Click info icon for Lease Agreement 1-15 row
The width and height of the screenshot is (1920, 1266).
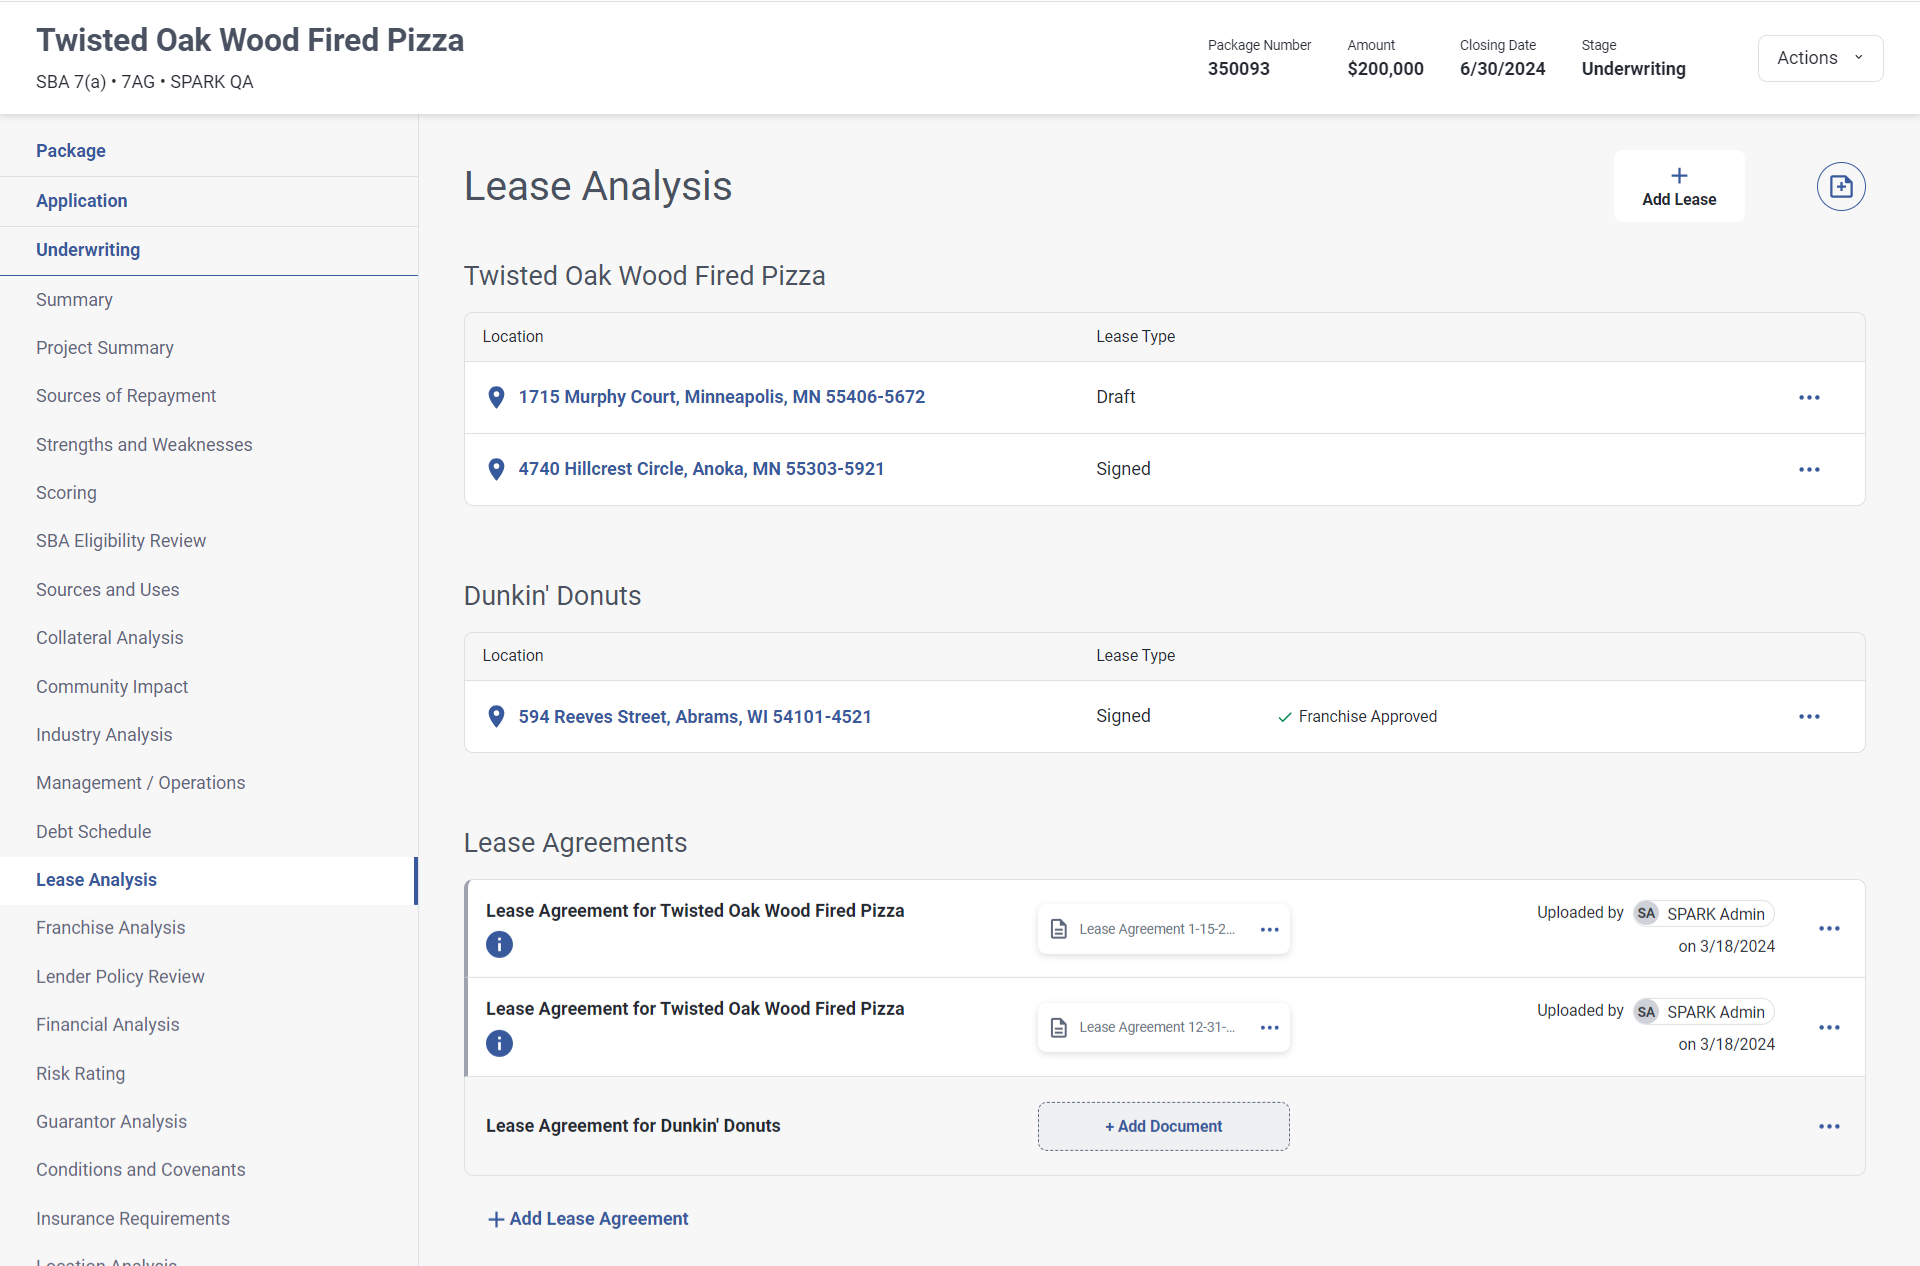pyautogui.click(x=499, y=944)
